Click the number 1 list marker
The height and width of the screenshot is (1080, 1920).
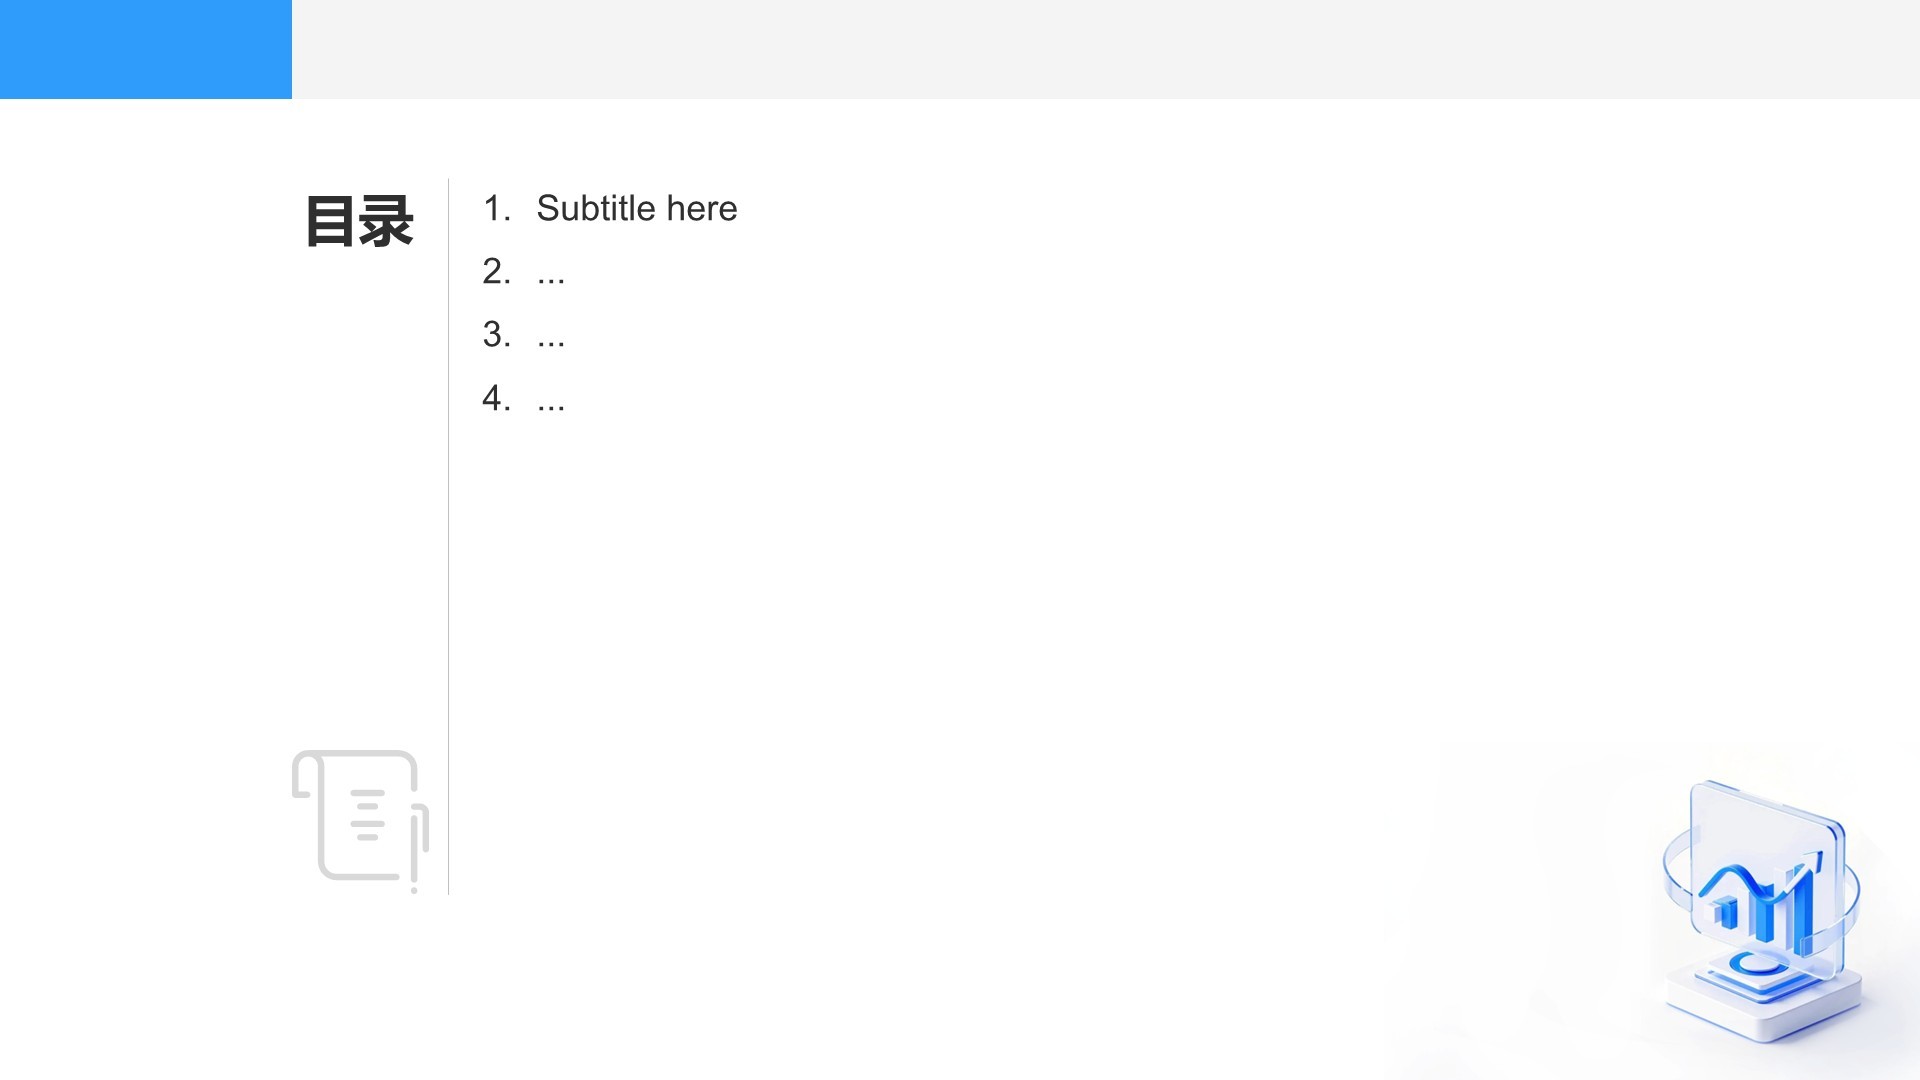coord(496,208)
